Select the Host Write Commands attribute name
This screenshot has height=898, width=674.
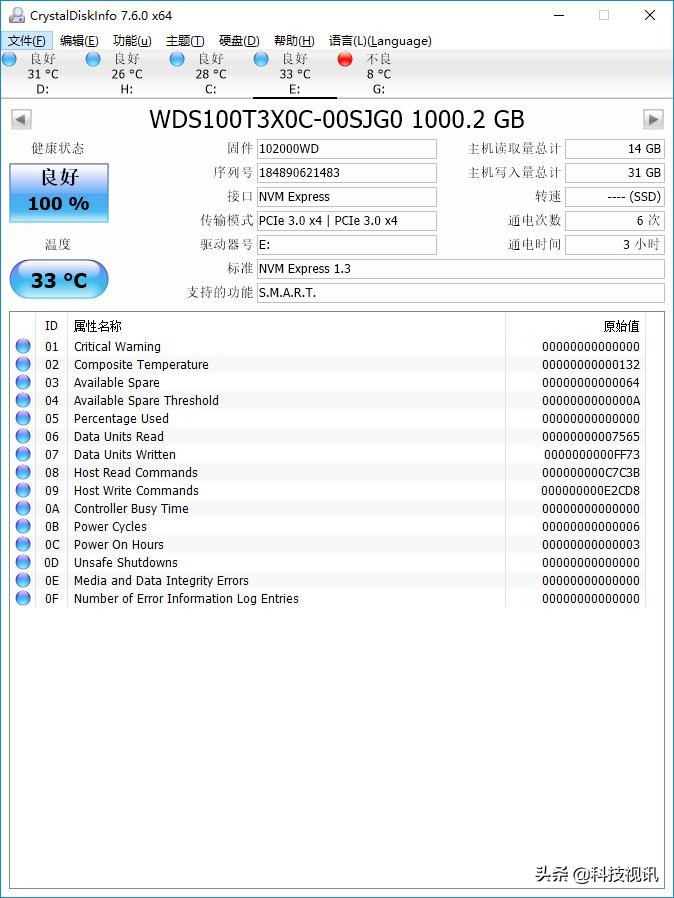(136, 491)
